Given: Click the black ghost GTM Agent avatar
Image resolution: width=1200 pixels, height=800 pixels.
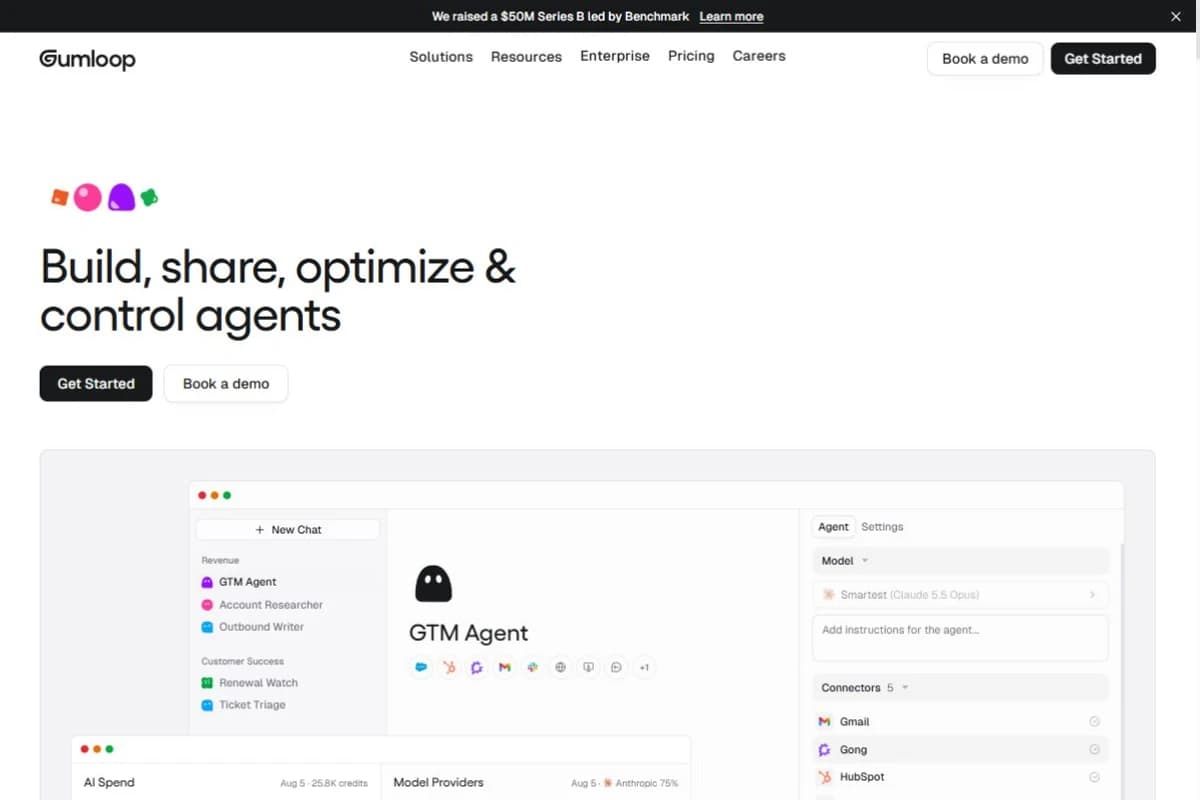Looking at the screenshot, I should (x=433, y=584).
